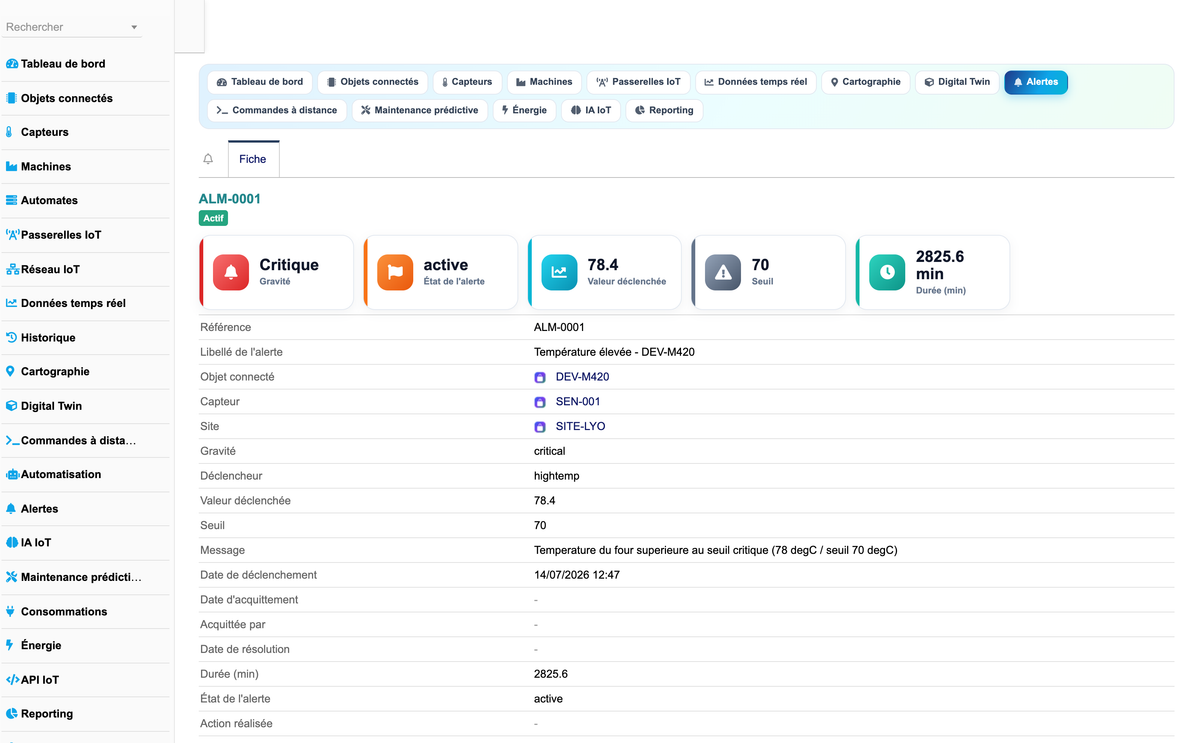This screenshot has height=743, width=1200.
Task: Click the IA IoT sidebar brain icon
Action: pyautogui.click(x=12, y=542)
